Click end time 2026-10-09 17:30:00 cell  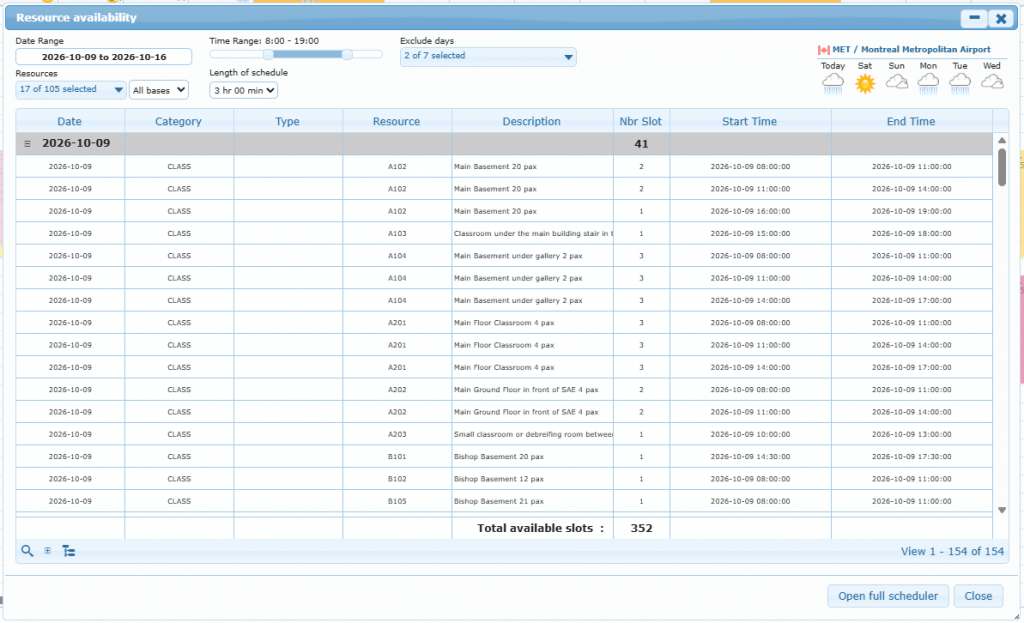(x=912, y=456)
